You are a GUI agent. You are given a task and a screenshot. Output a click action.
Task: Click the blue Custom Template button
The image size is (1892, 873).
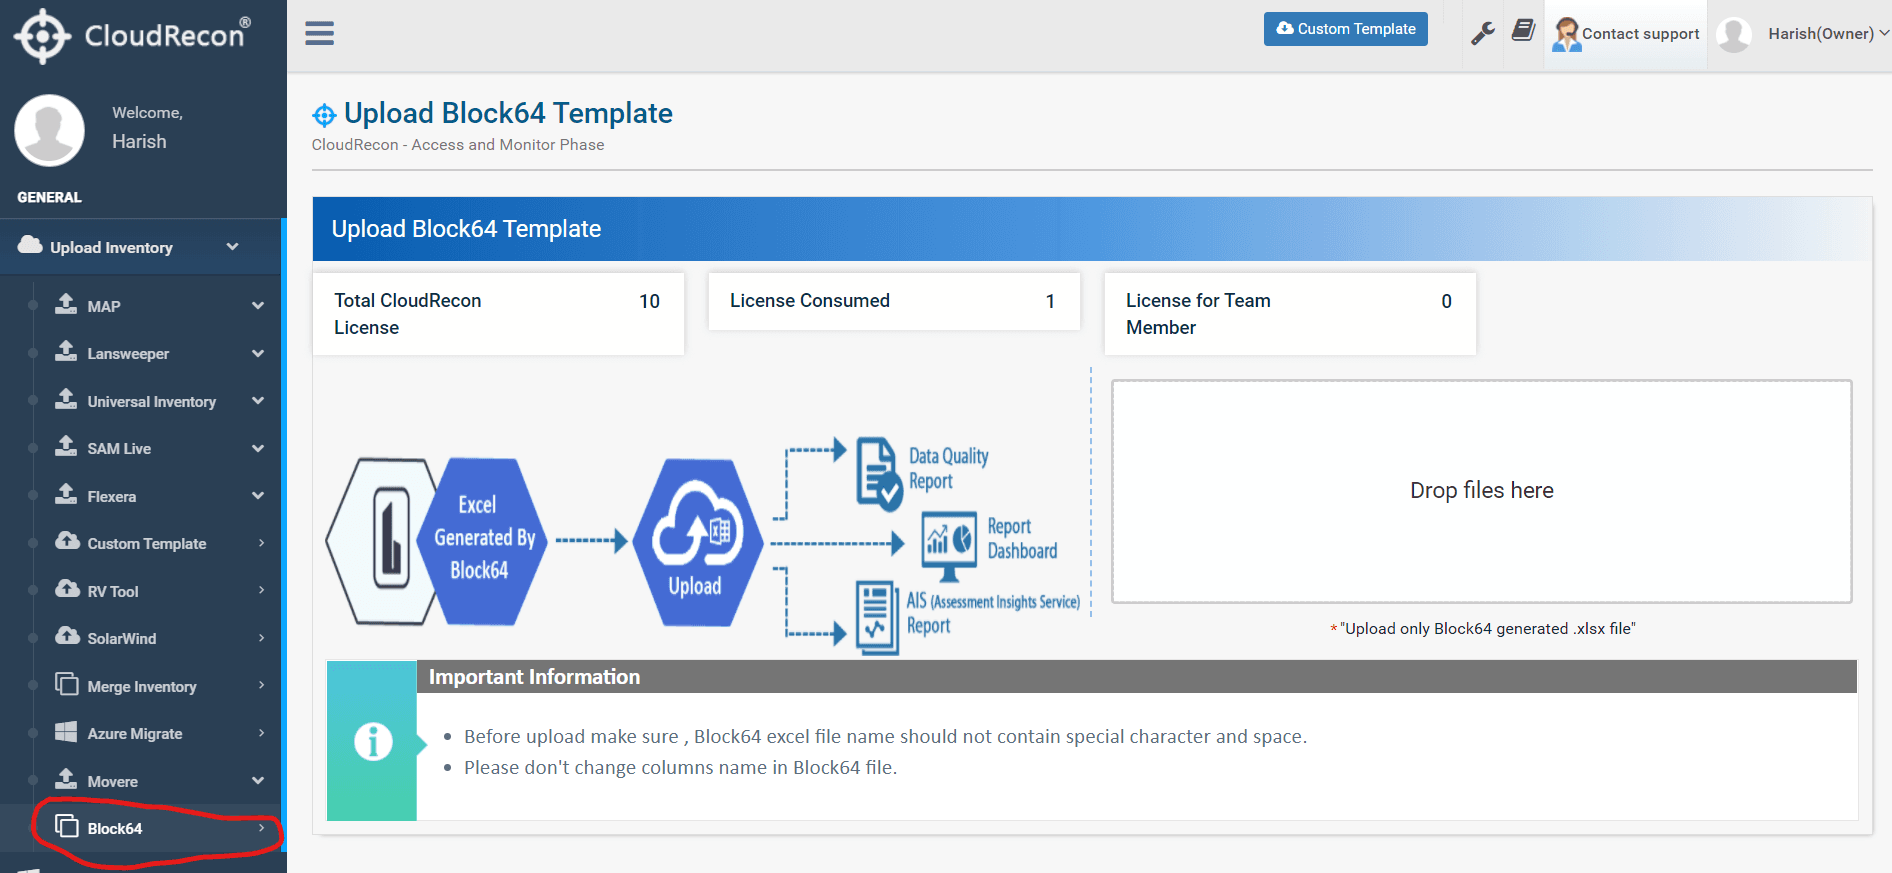click(x=1345, y=29)
